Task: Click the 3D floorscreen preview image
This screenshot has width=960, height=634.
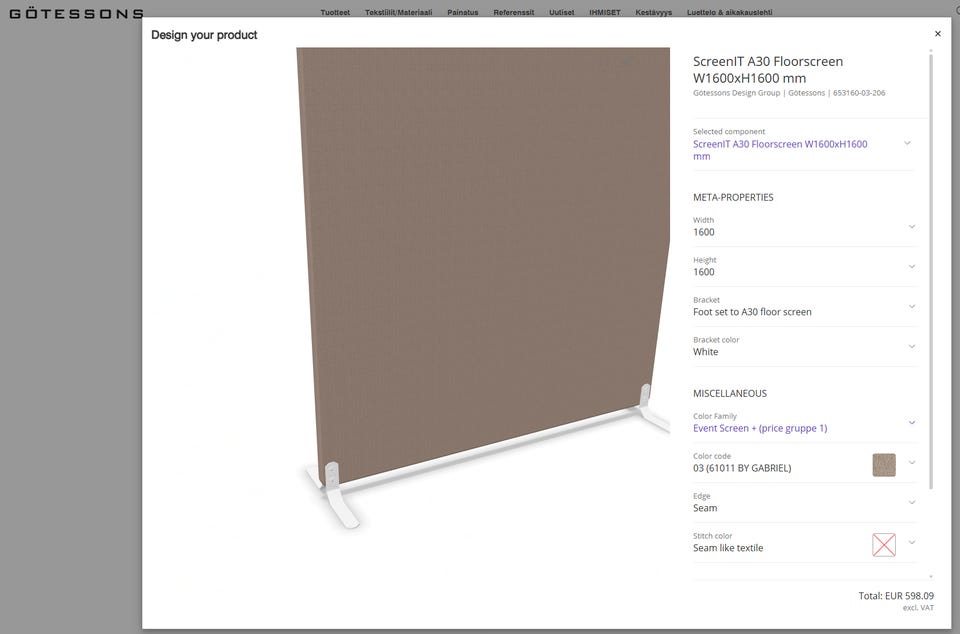Action: (x=483, y=288)
